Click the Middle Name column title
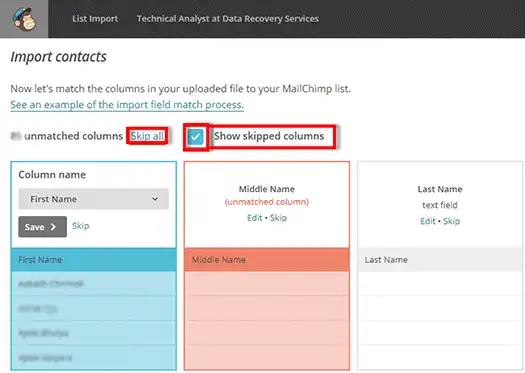The width and height of the screenshot is (525, 373). (267, 189)
